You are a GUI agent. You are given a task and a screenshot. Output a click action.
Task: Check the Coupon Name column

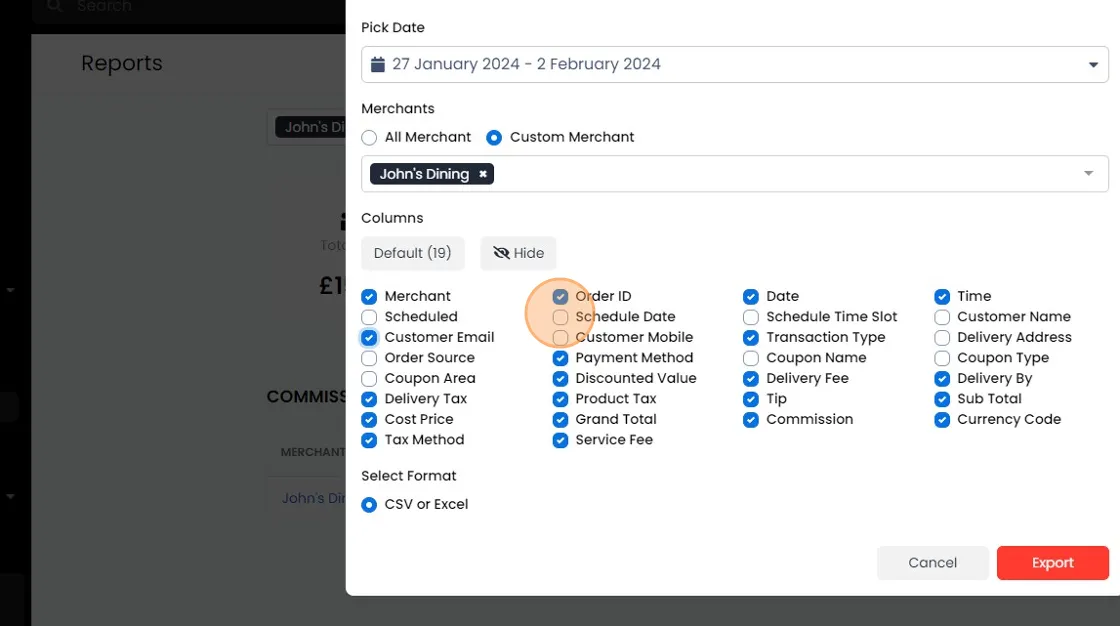tap(751, 358)
